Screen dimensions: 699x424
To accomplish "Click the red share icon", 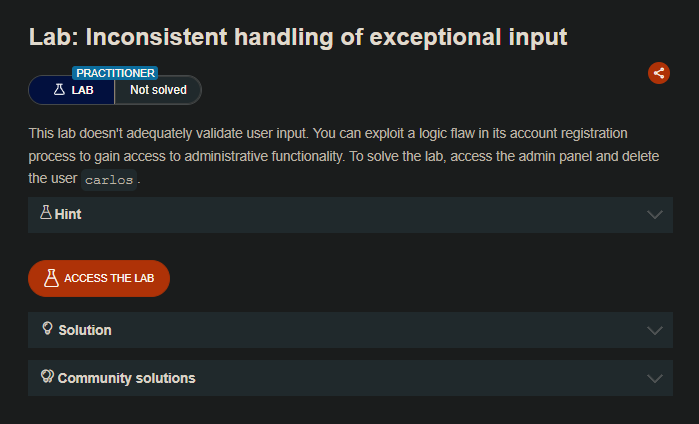I will pyautogui.click(x=658, y=72).
